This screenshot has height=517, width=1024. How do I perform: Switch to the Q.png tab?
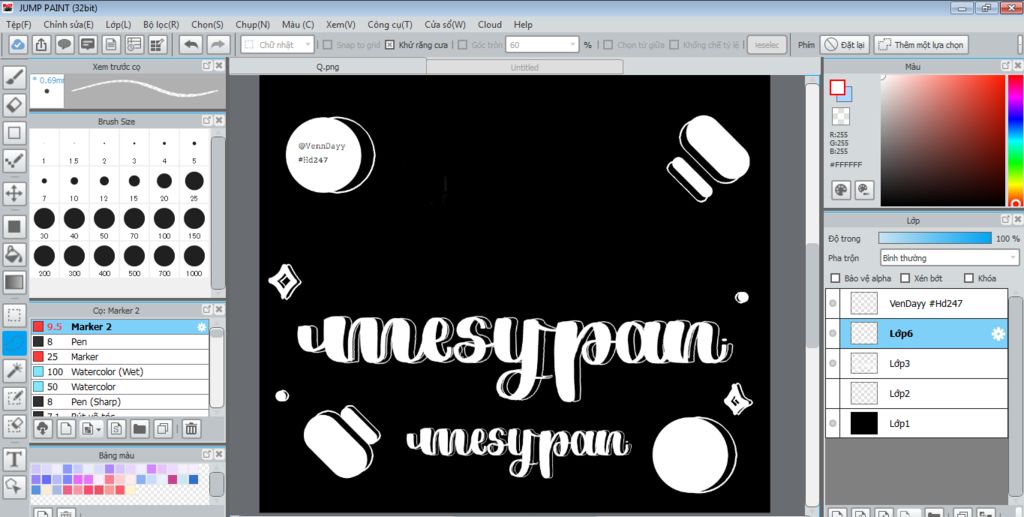coord(328,67)
